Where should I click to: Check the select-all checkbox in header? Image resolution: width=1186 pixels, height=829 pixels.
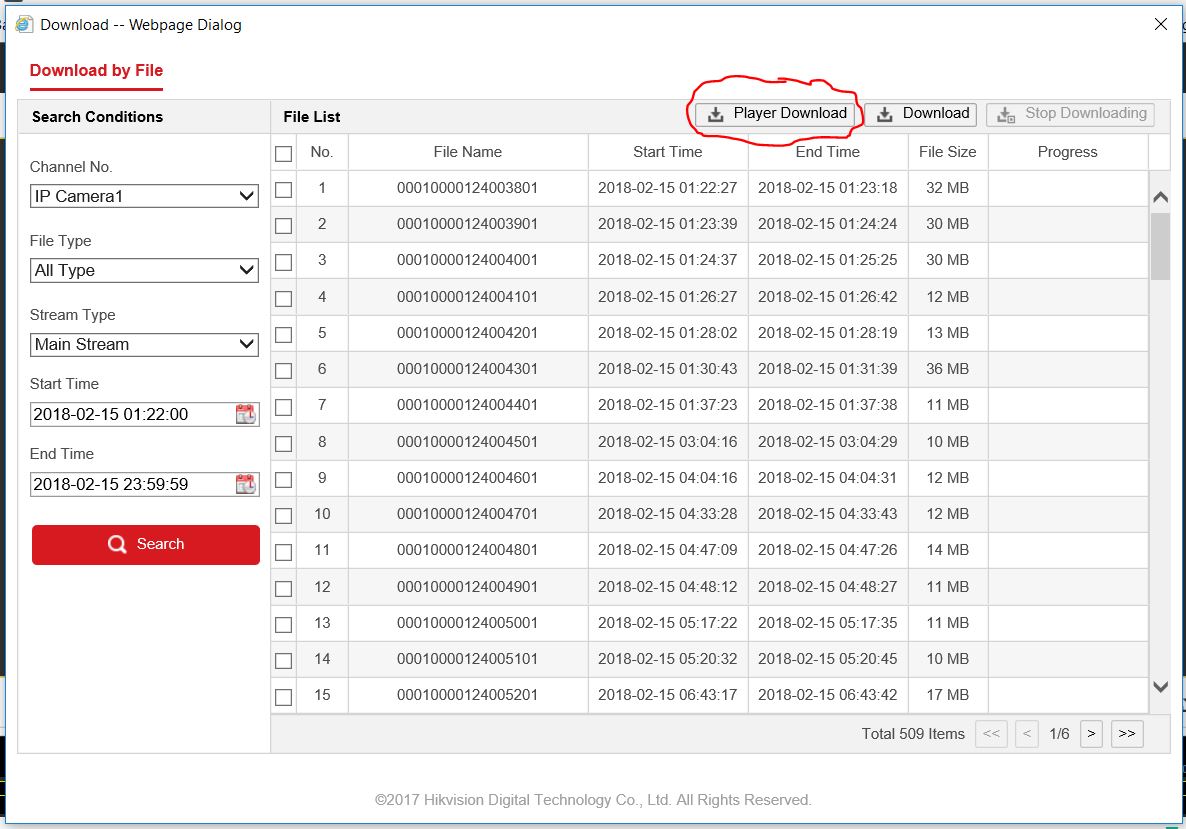[x=284, y=153]
